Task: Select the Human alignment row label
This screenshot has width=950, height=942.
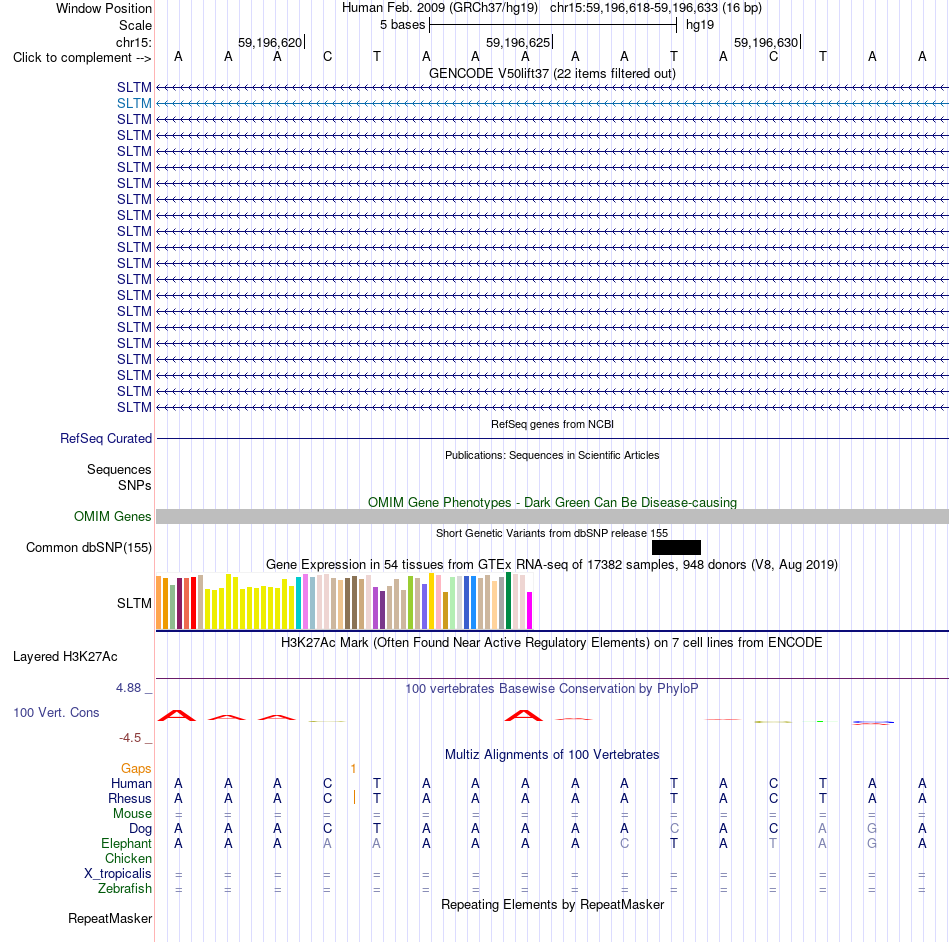Action: [x=131, y=783]
